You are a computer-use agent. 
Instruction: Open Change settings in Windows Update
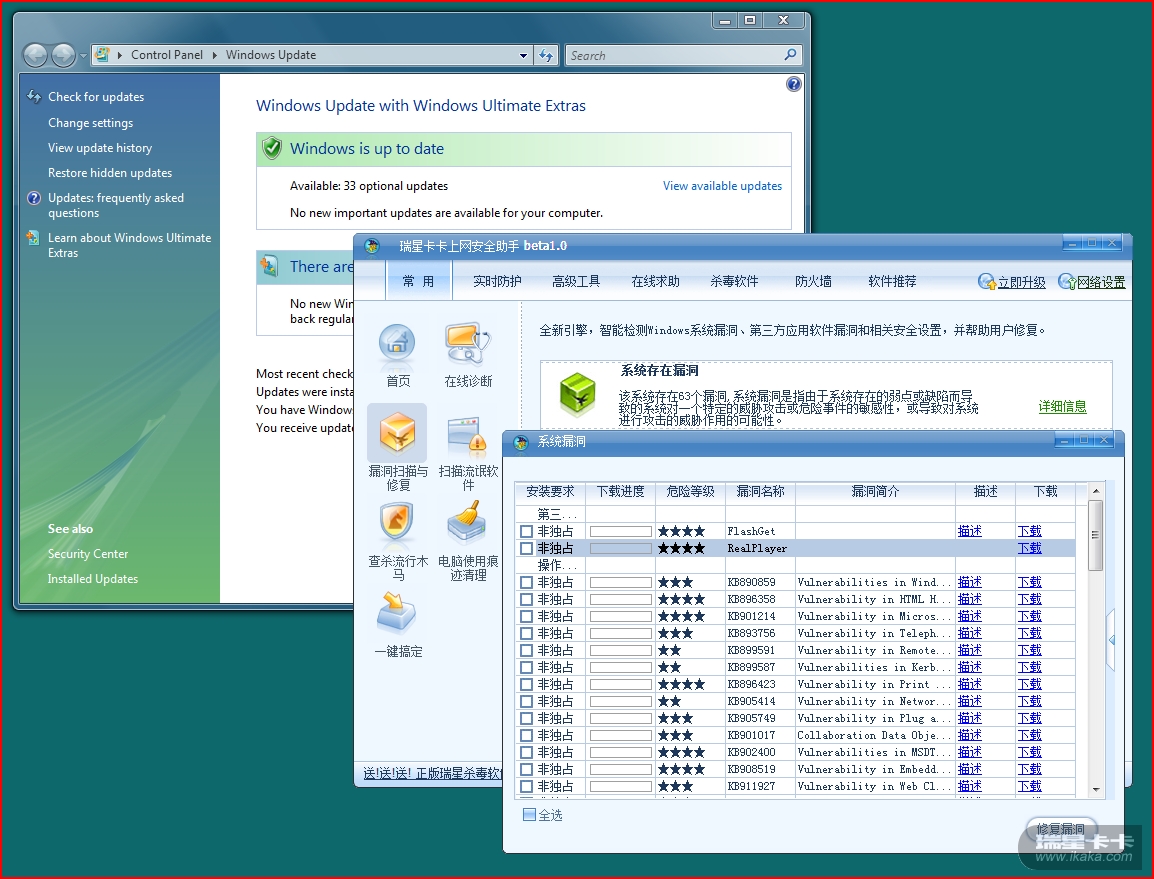coord(91,123)
